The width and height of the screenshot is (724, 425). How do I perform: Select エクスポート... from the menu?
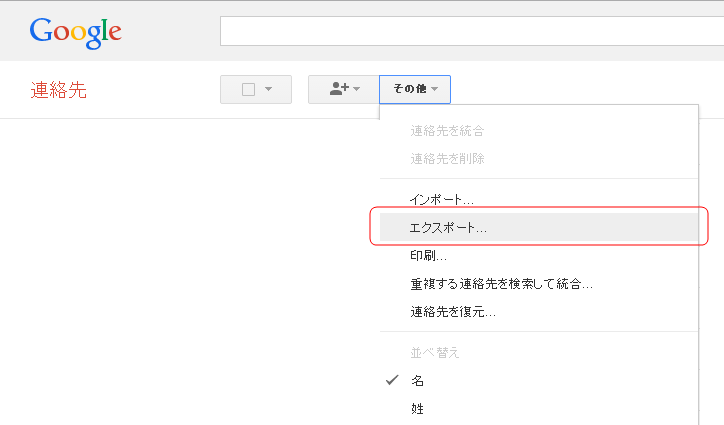pos(539,227)
